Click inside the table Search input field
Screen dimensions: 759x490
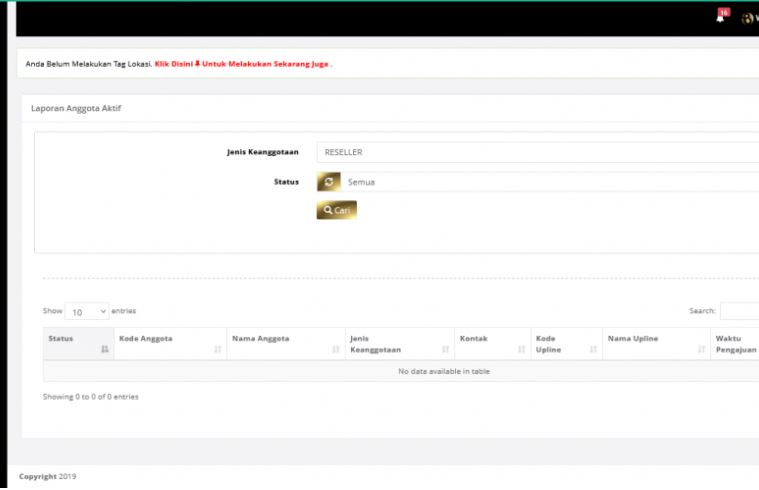[740, 312]
